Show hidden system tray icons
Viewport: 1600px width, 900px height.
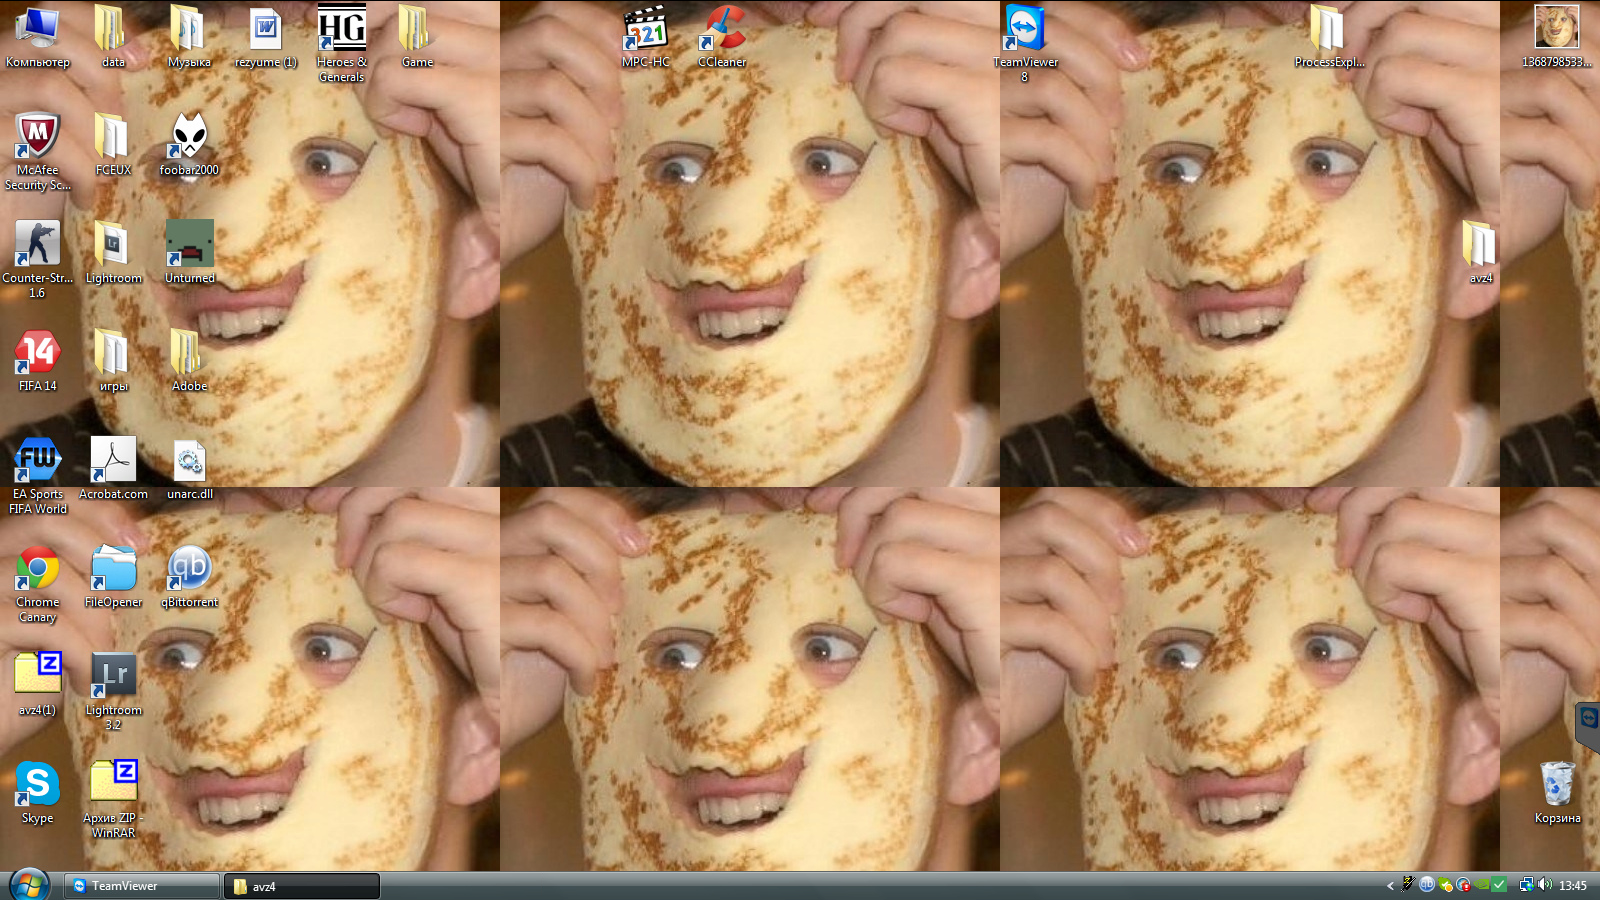(1390, 886)
